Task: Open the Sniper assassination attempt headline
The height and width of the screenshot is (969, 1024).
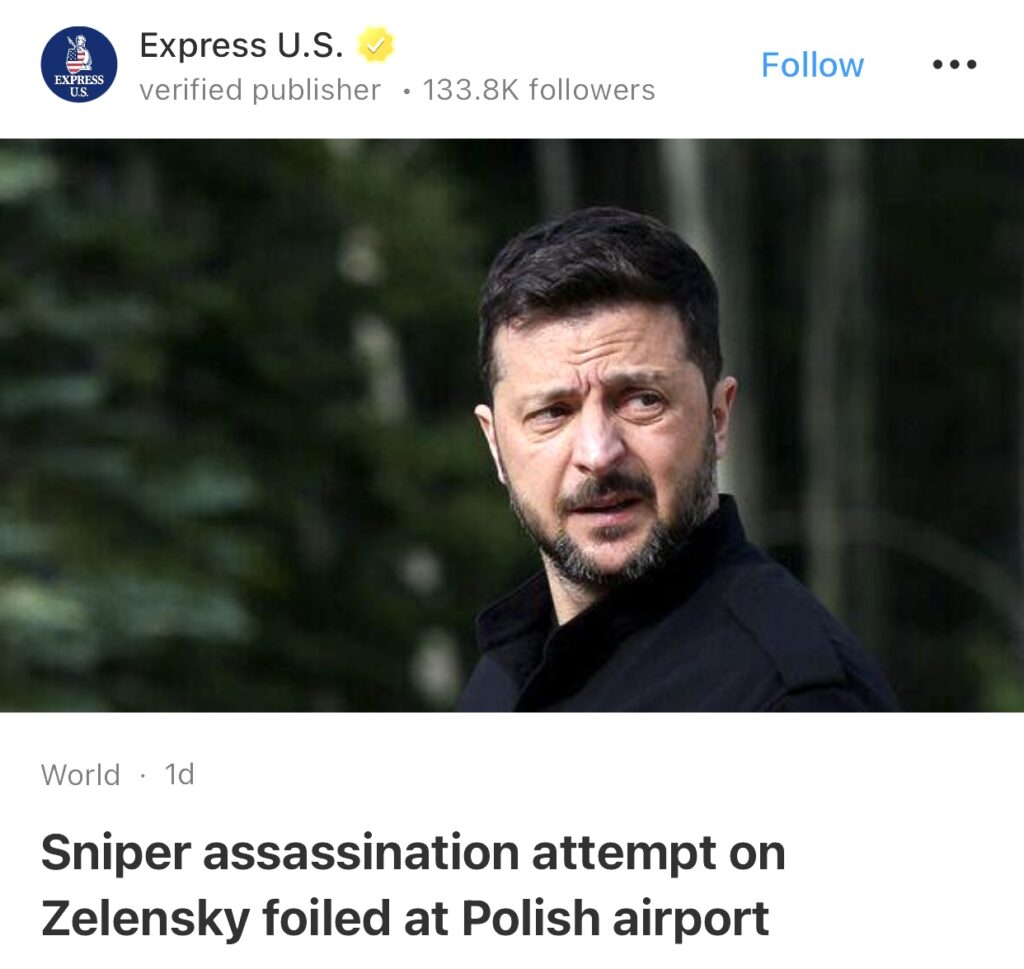Action: pos(413,885)
